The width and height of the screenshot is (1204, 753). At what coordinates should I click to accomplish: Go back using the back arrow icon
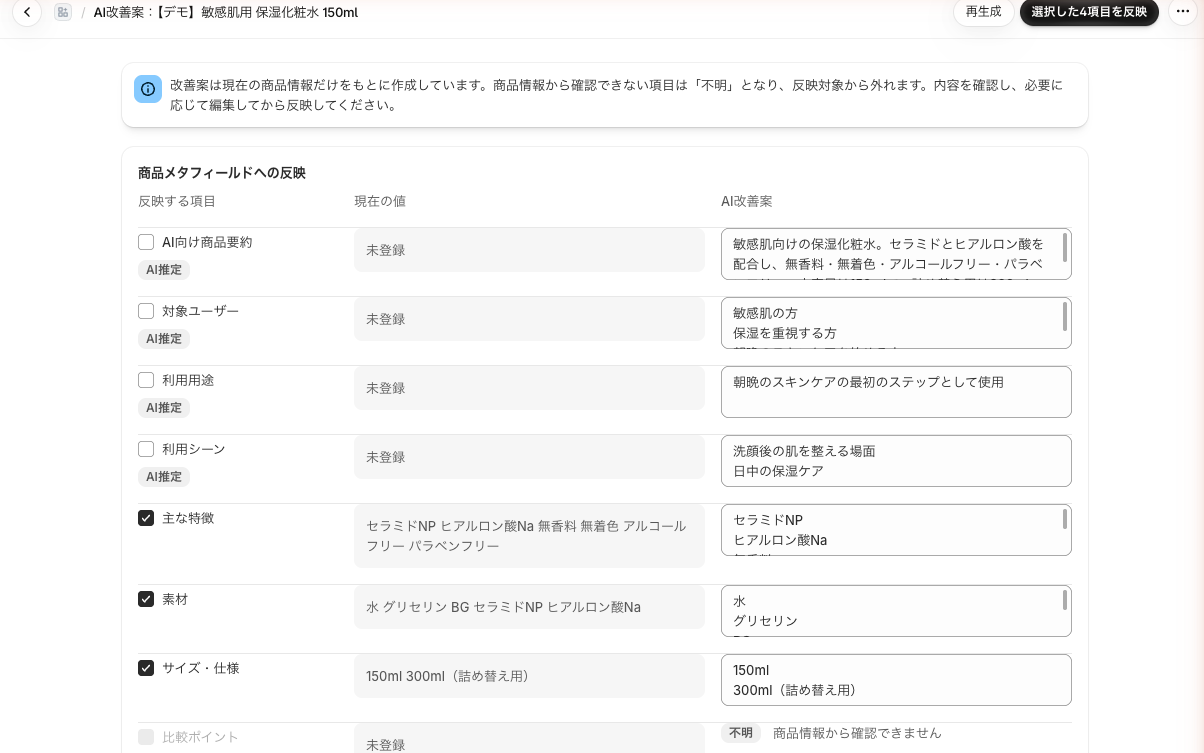coord(27,12)
